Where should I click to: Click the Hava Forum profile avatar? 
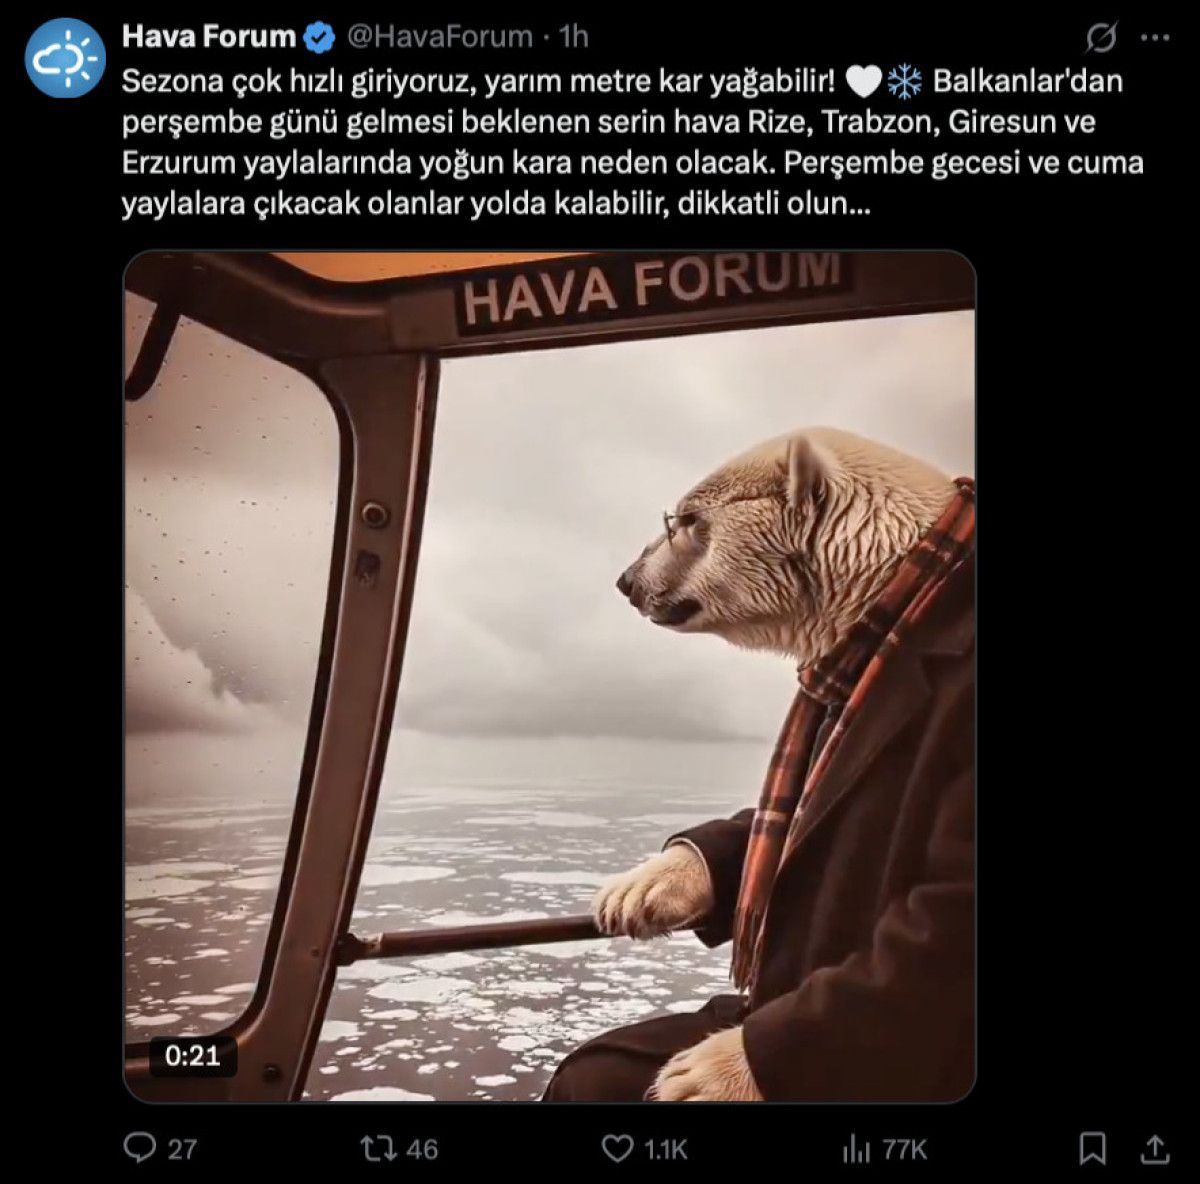click(65, 58)
